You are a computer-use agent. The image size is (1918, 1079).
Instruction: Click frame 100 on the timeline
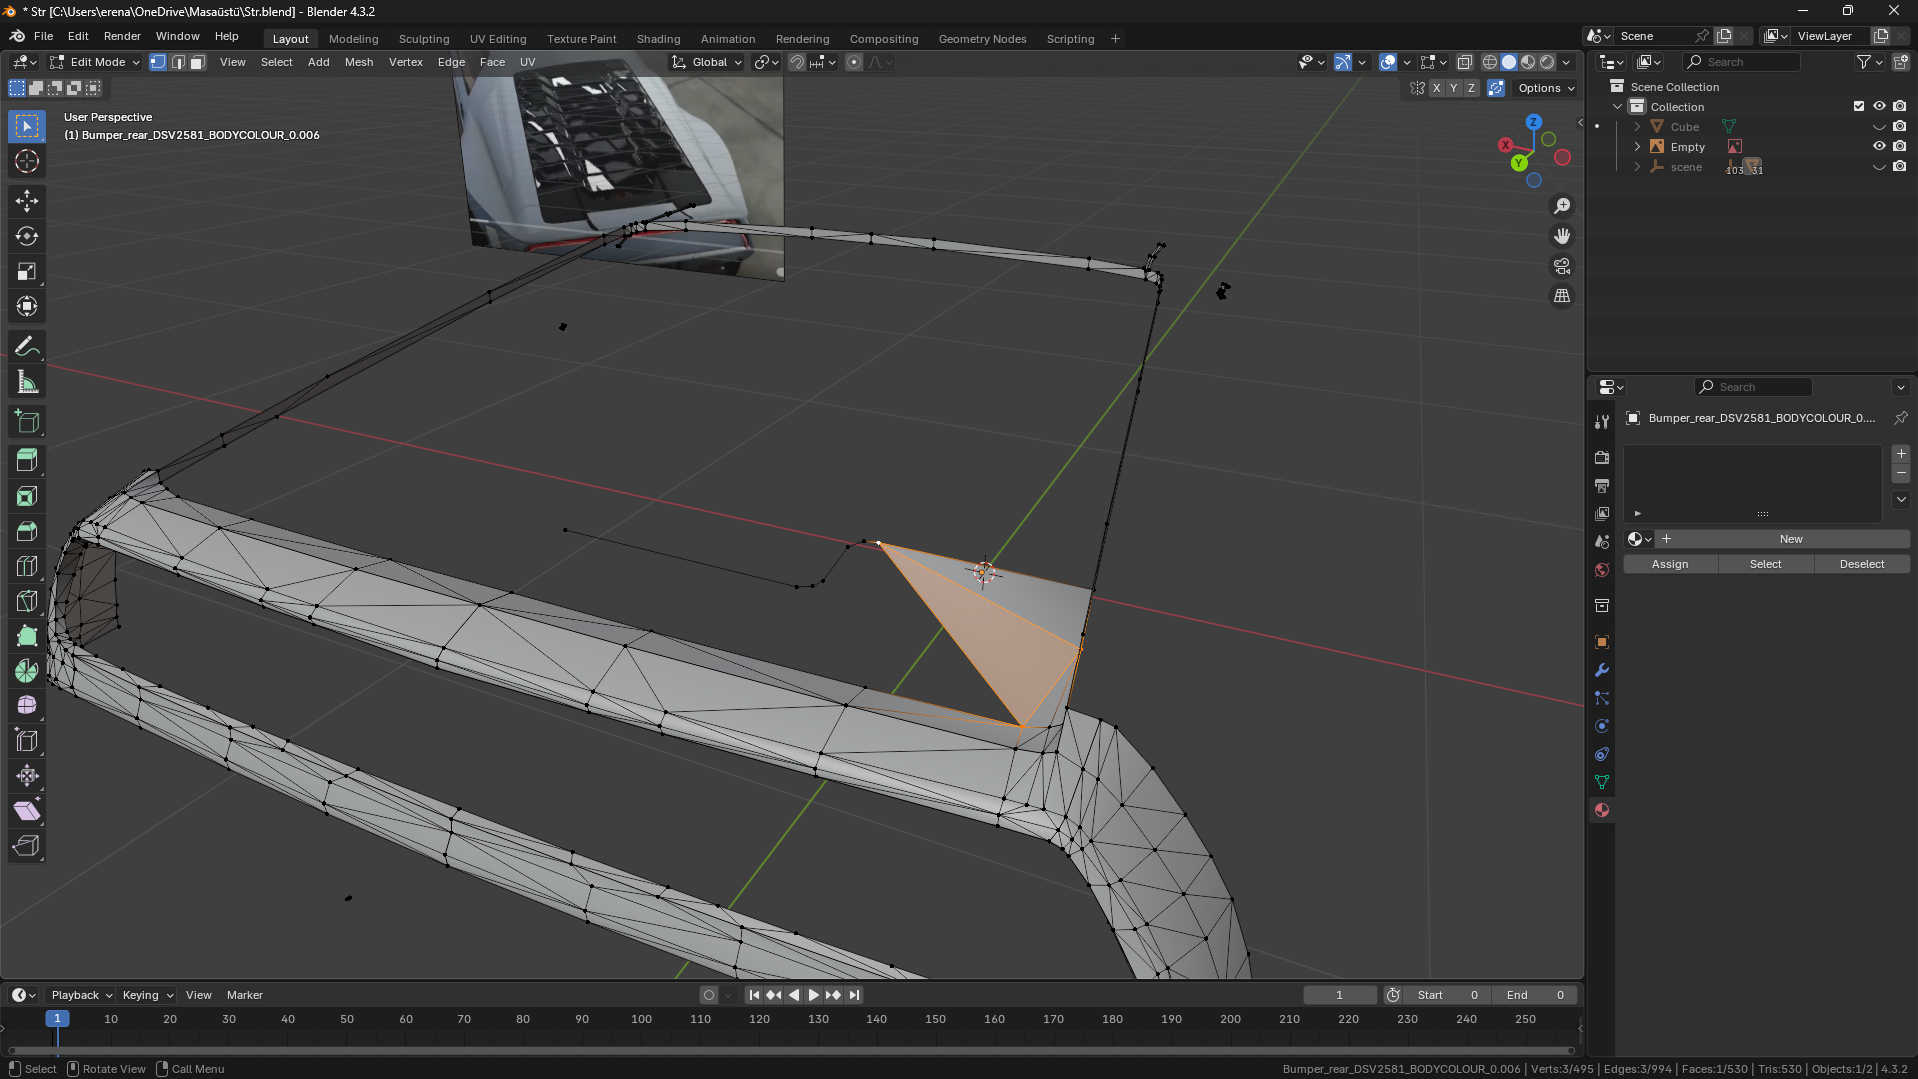click(x=641, y=1019)
